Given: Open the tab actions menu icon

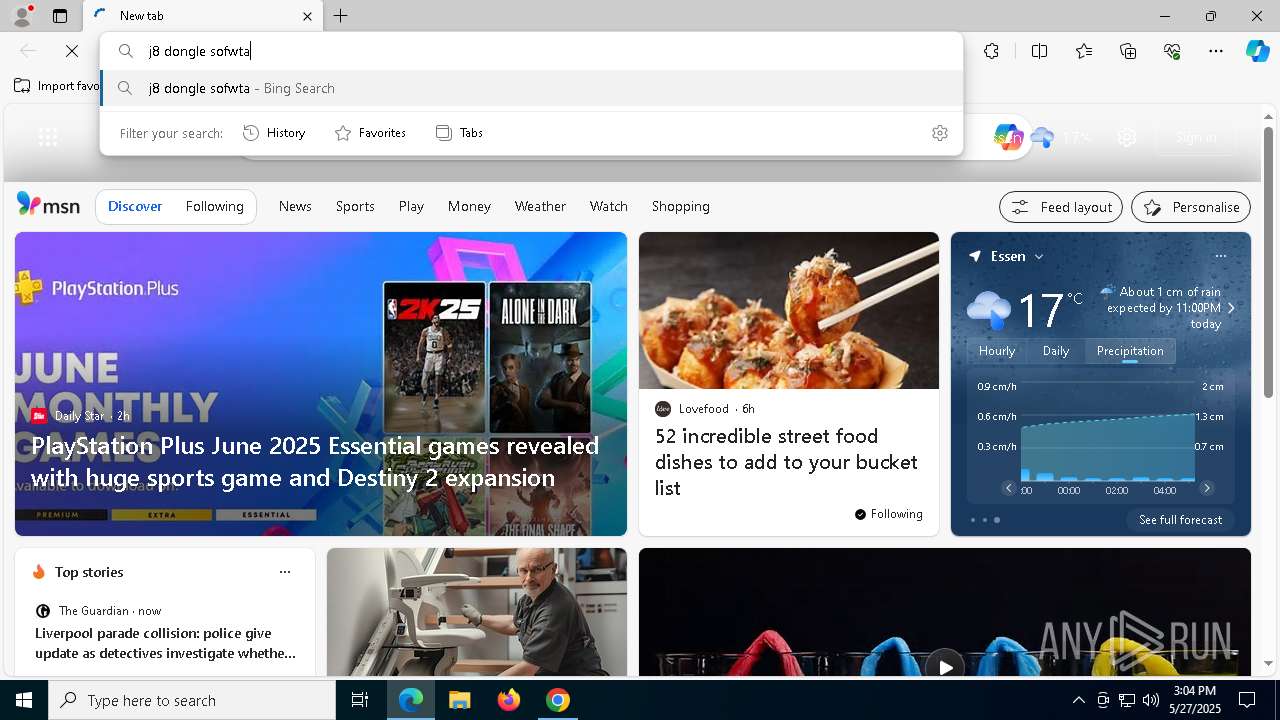Looking at the screenshot, I should pos(60,16).
